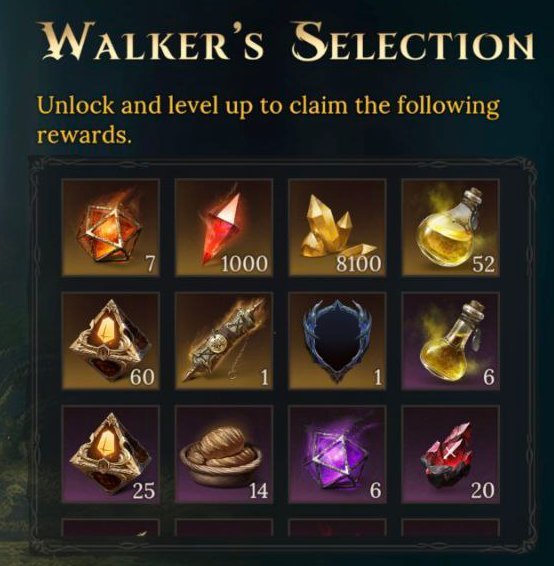Click the quantity 1000 on the red crystal
The image size is (554, 566).
(x=244, y=264)
